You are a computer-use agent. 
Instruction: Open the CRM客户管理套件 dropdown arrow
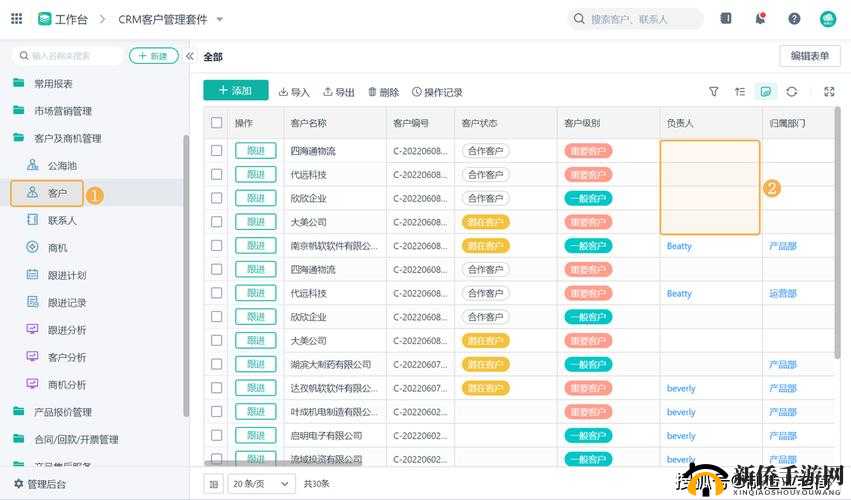pos(220,19)
